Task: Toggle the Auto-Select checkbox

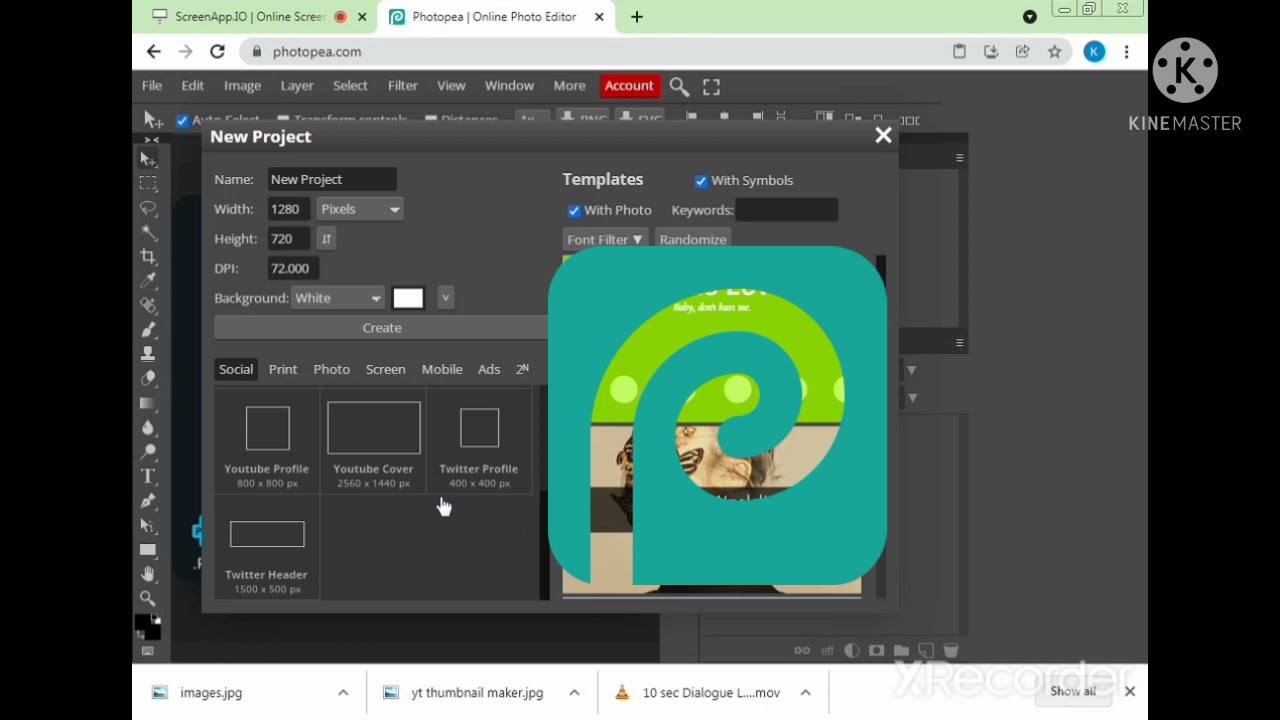Action: 182,120
